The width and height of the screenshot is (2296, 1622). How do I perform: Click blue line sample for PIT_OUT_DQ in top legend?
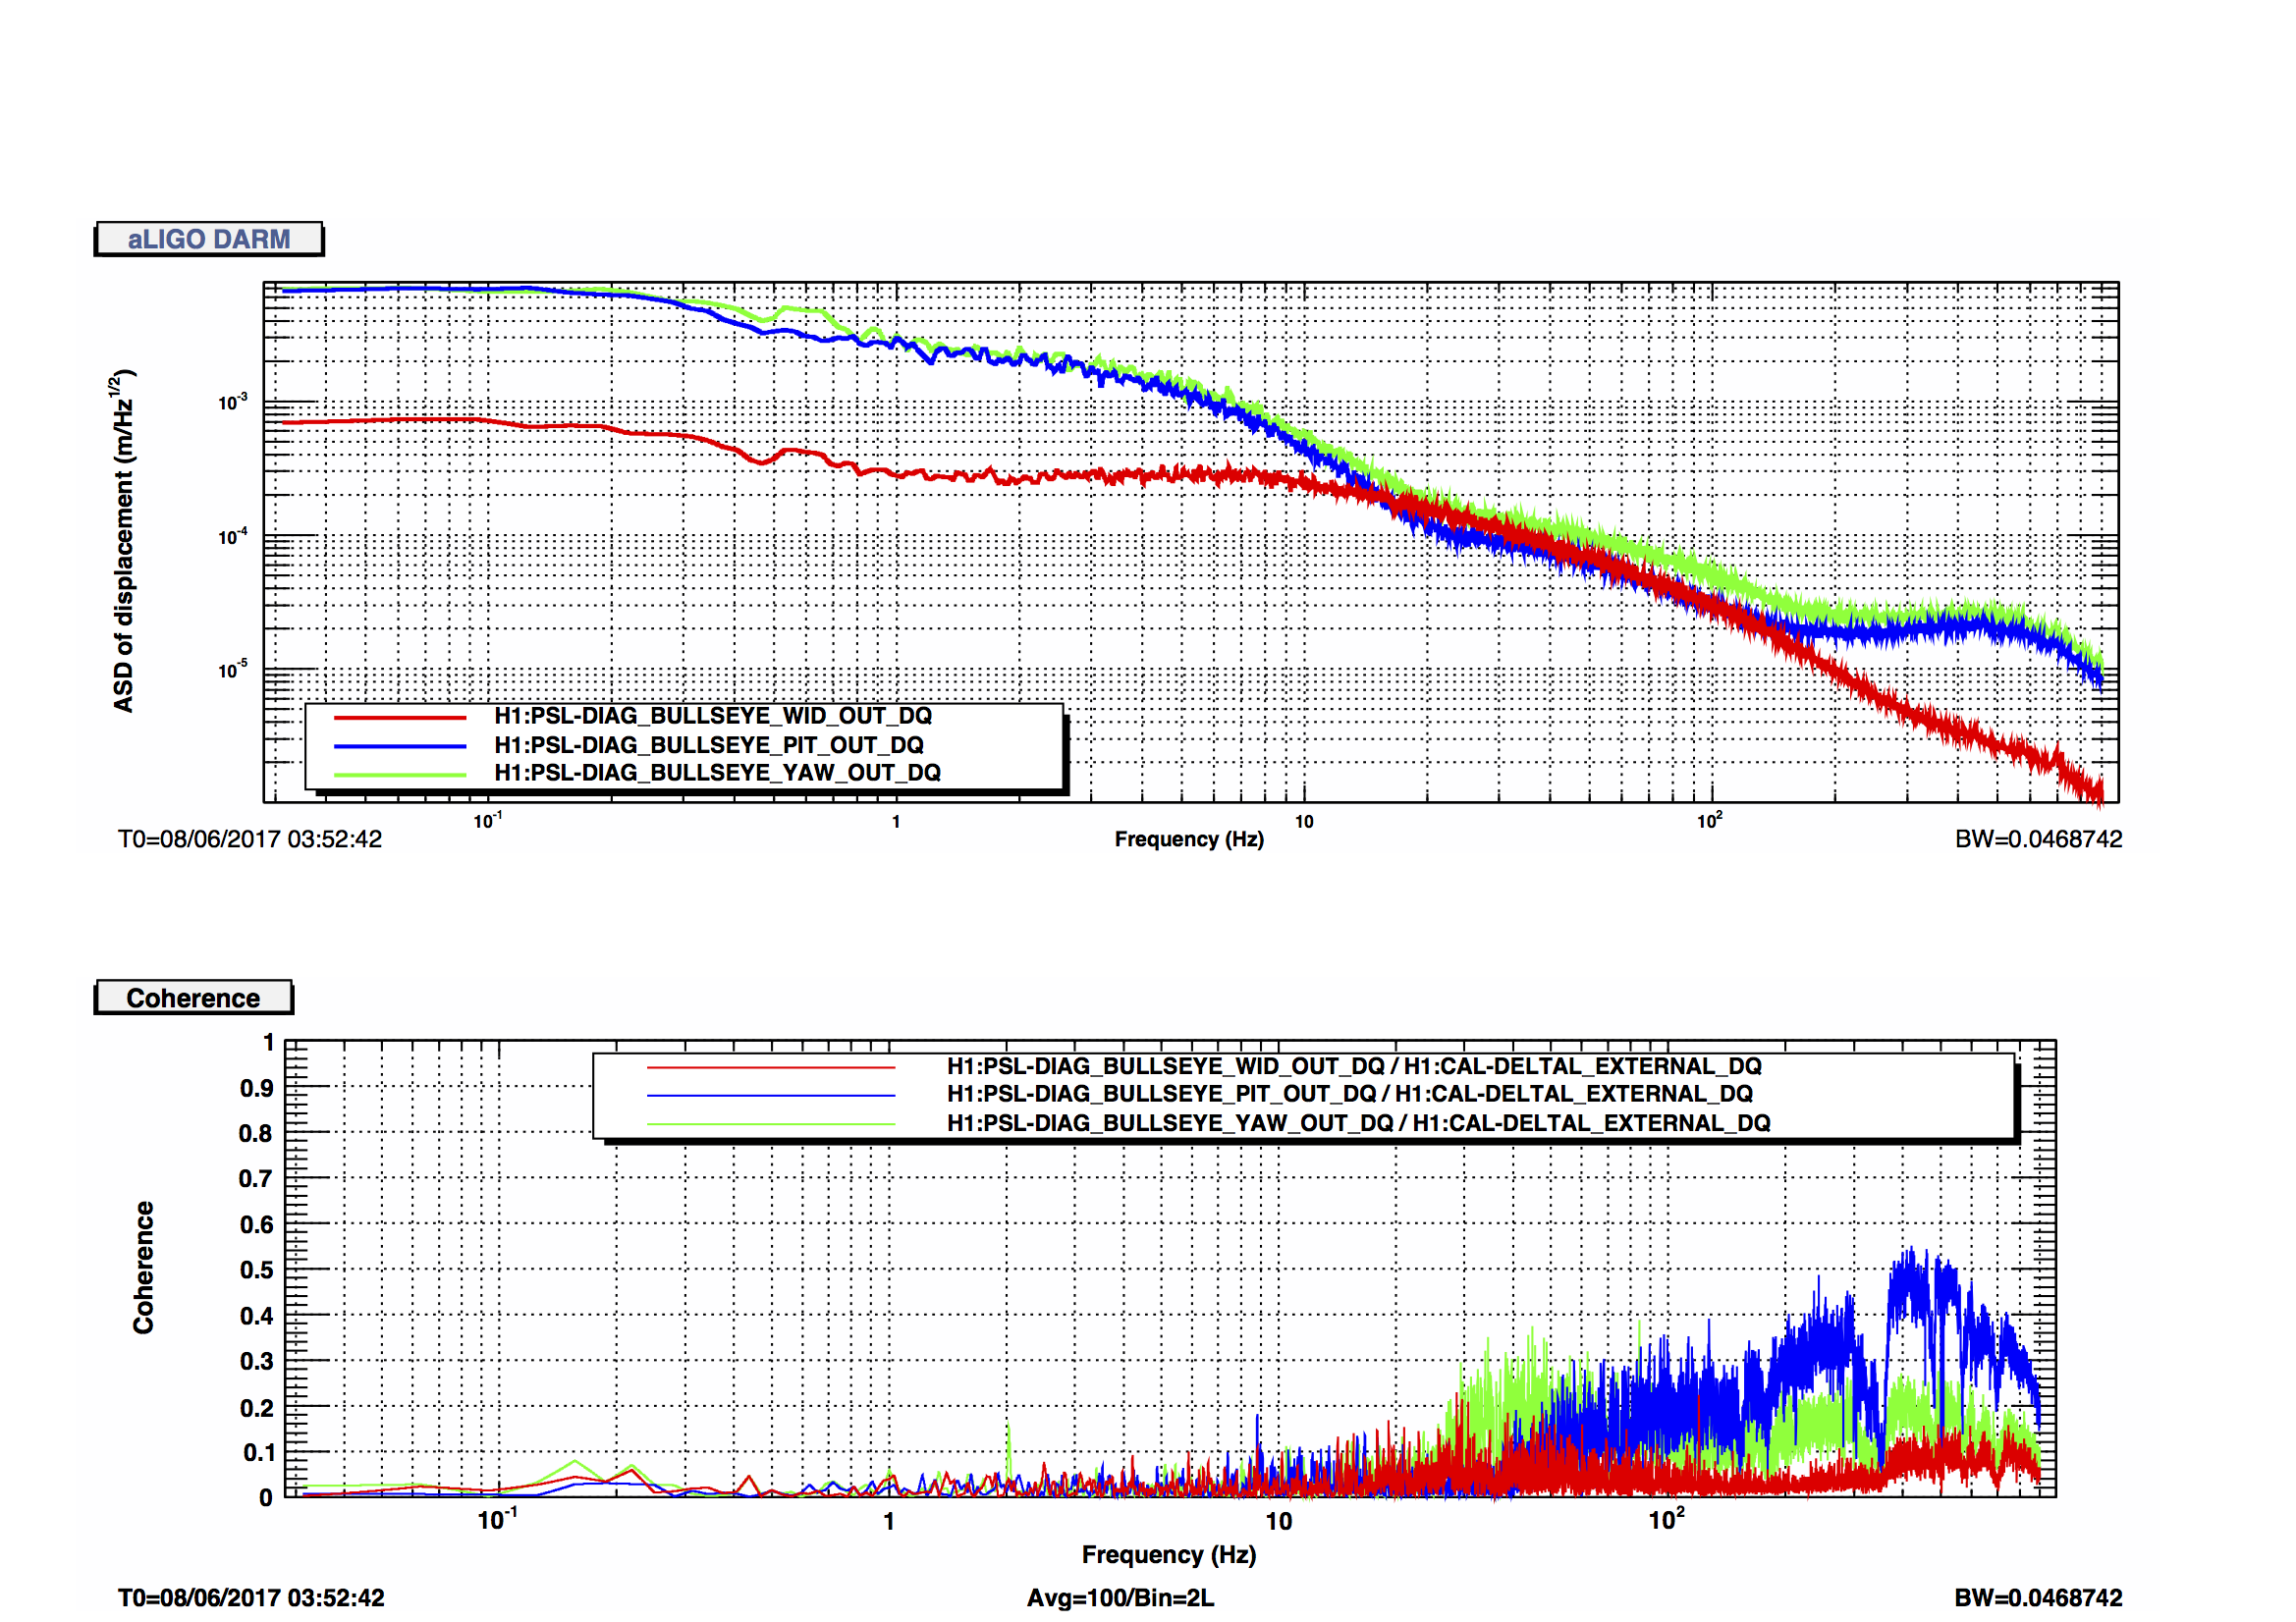(x=400, y=746)
